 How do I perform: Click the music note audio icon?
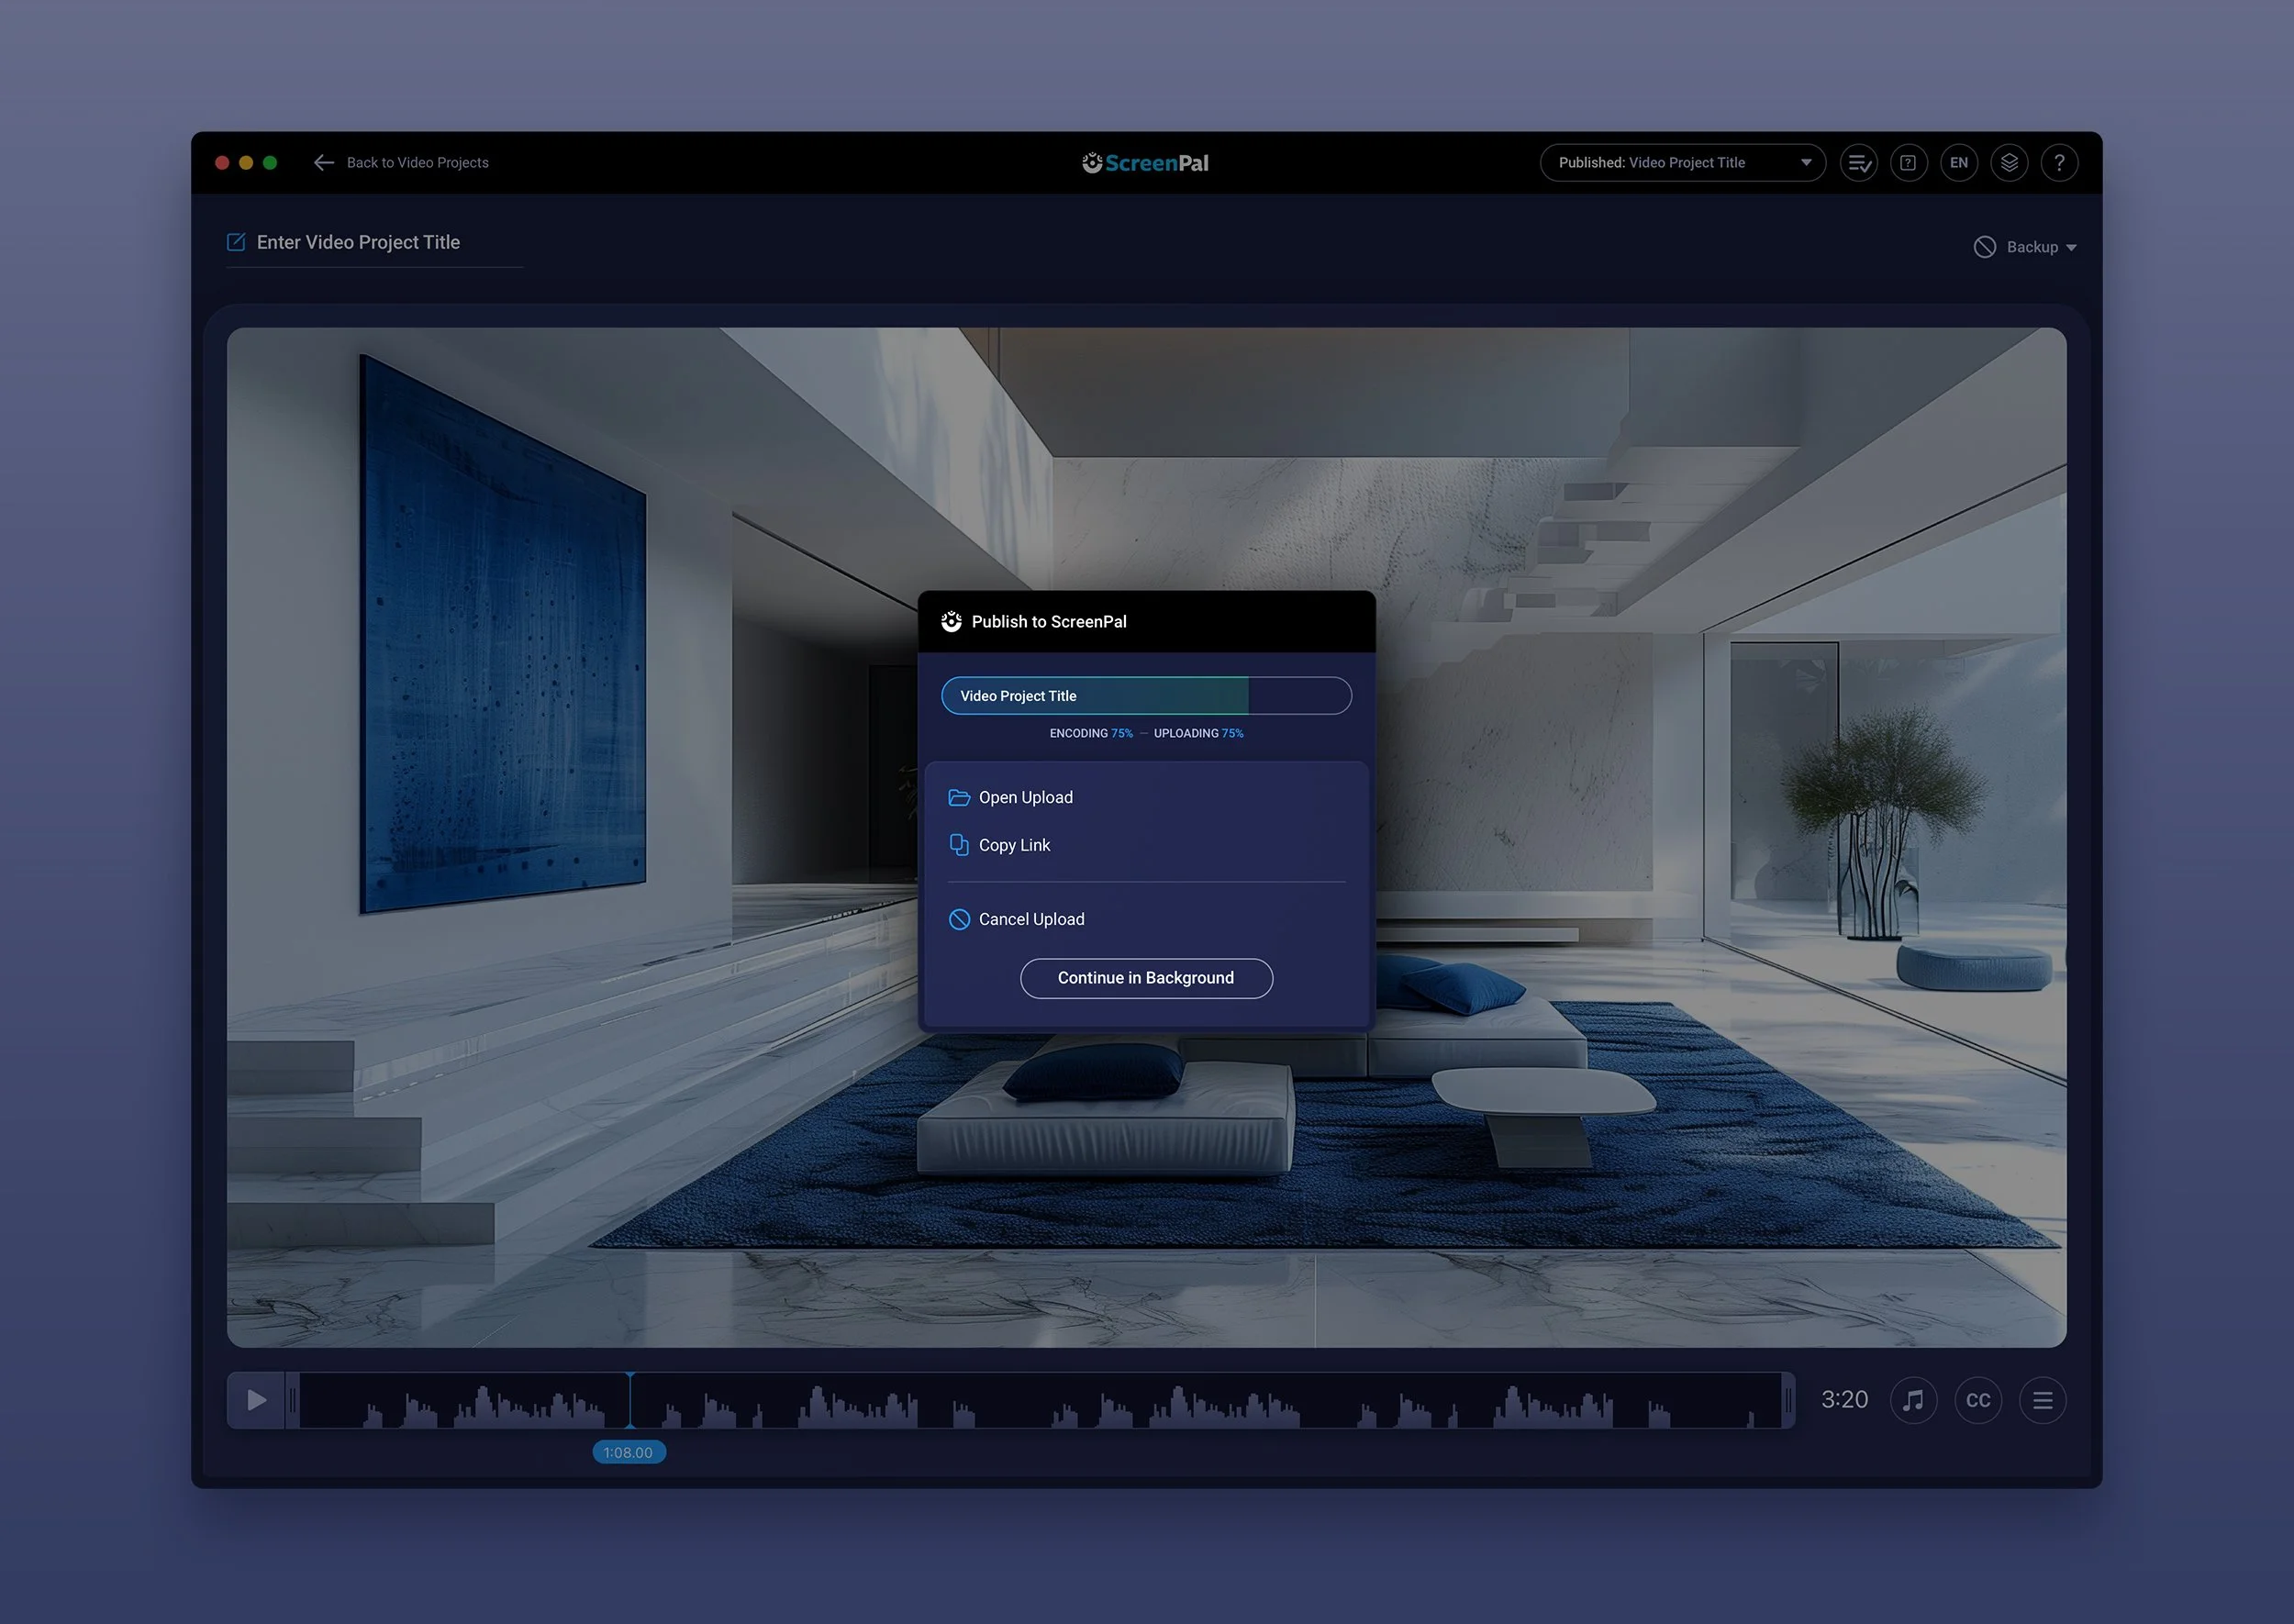pyautogui.click(x=1913, y=1400)
